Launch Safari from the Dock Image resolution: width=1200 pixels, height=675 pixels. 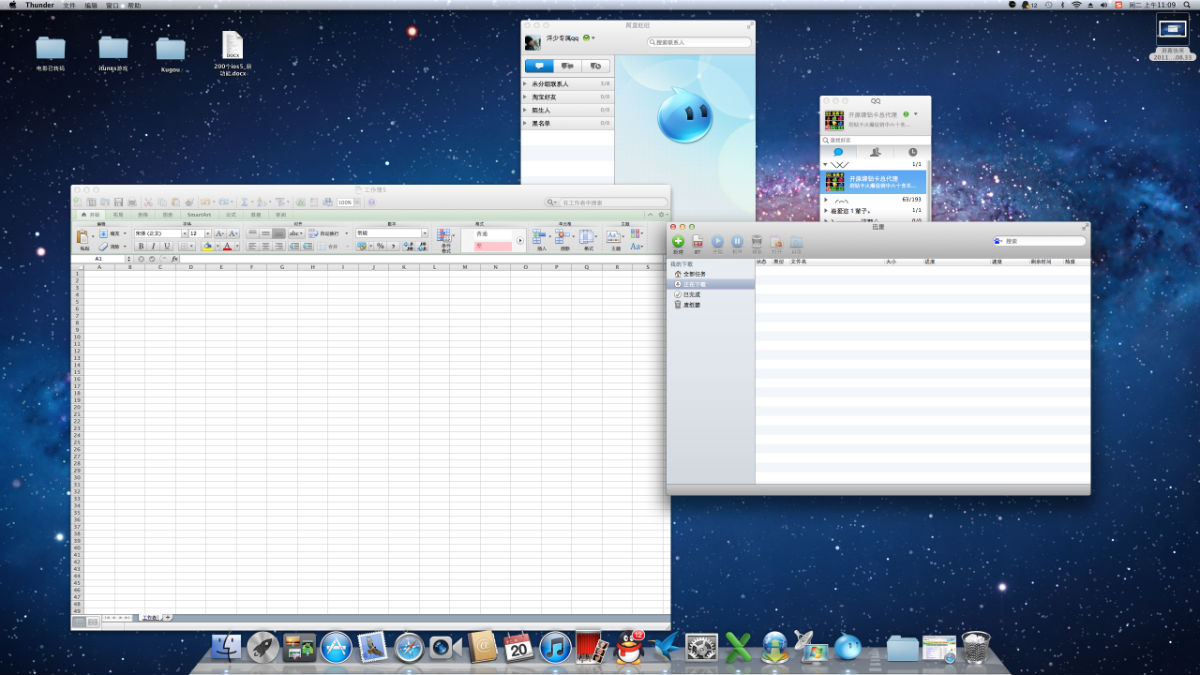coord(408,647)
